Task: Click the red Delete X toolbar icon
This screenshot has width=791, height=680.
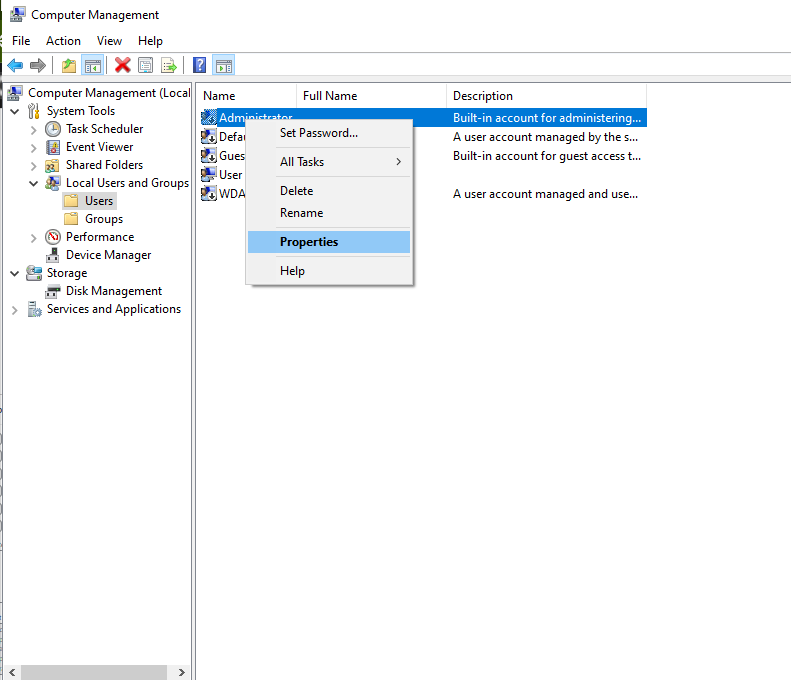Action: click(123, 65)
